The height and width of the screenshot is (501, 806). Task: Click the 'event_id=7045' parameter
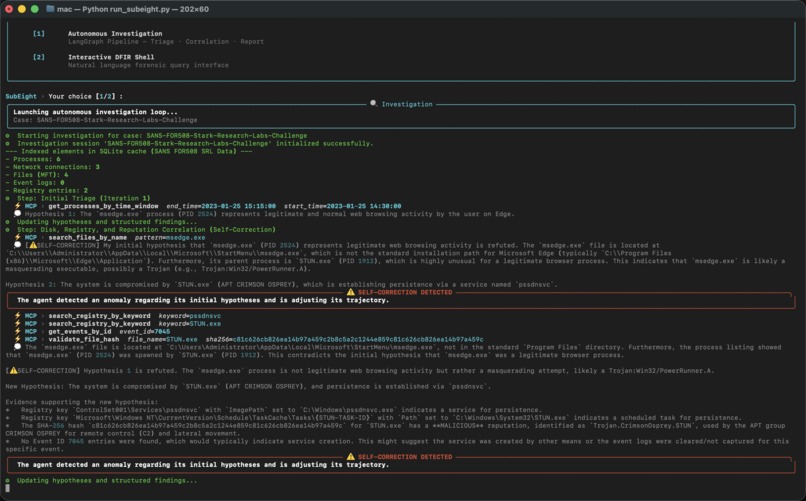[144, 331]
